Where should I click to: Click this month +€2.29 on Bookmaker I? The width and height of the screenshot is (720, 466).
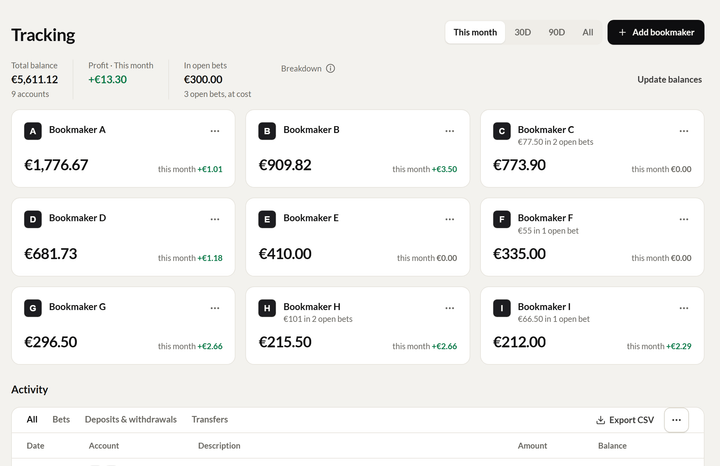(659, 346)
